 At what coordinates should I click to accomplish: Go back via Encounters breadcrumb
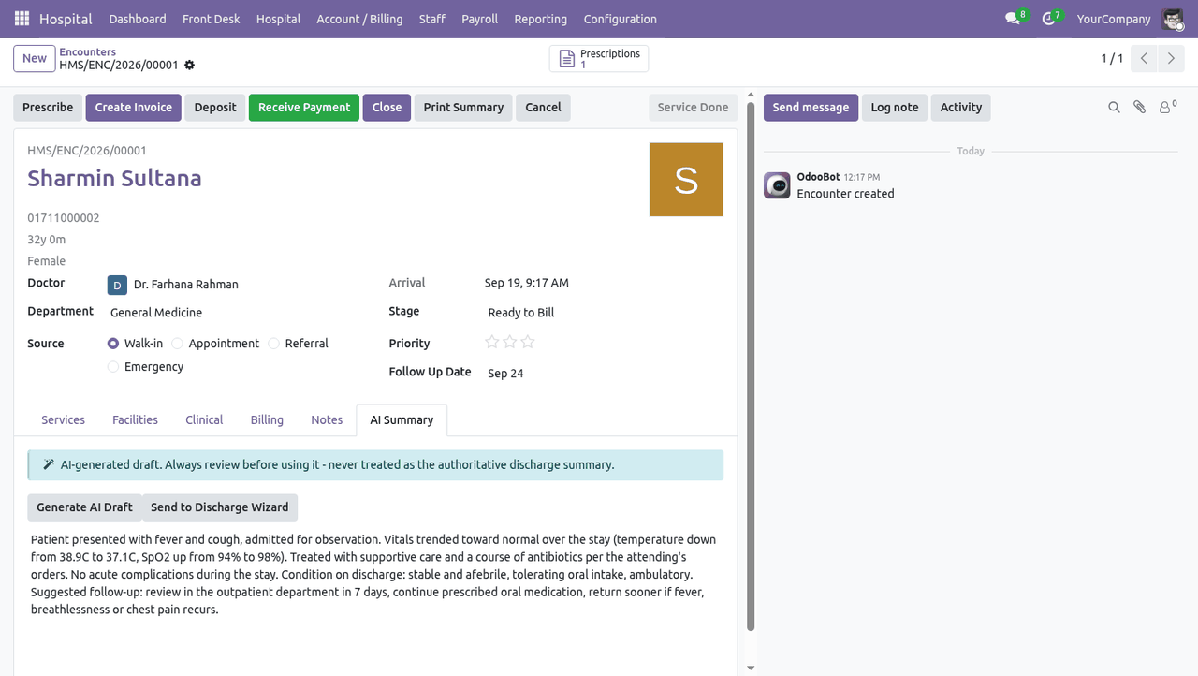coord(88,52)
